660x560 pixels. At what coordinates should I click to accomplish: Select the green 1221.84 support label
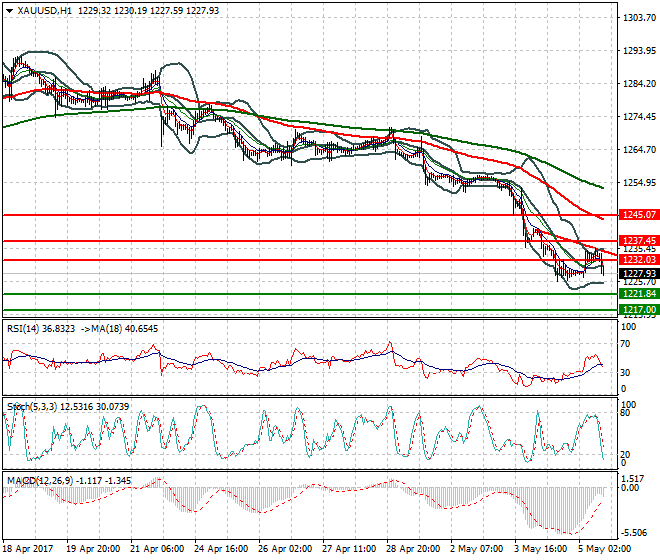tap(638, 294)
